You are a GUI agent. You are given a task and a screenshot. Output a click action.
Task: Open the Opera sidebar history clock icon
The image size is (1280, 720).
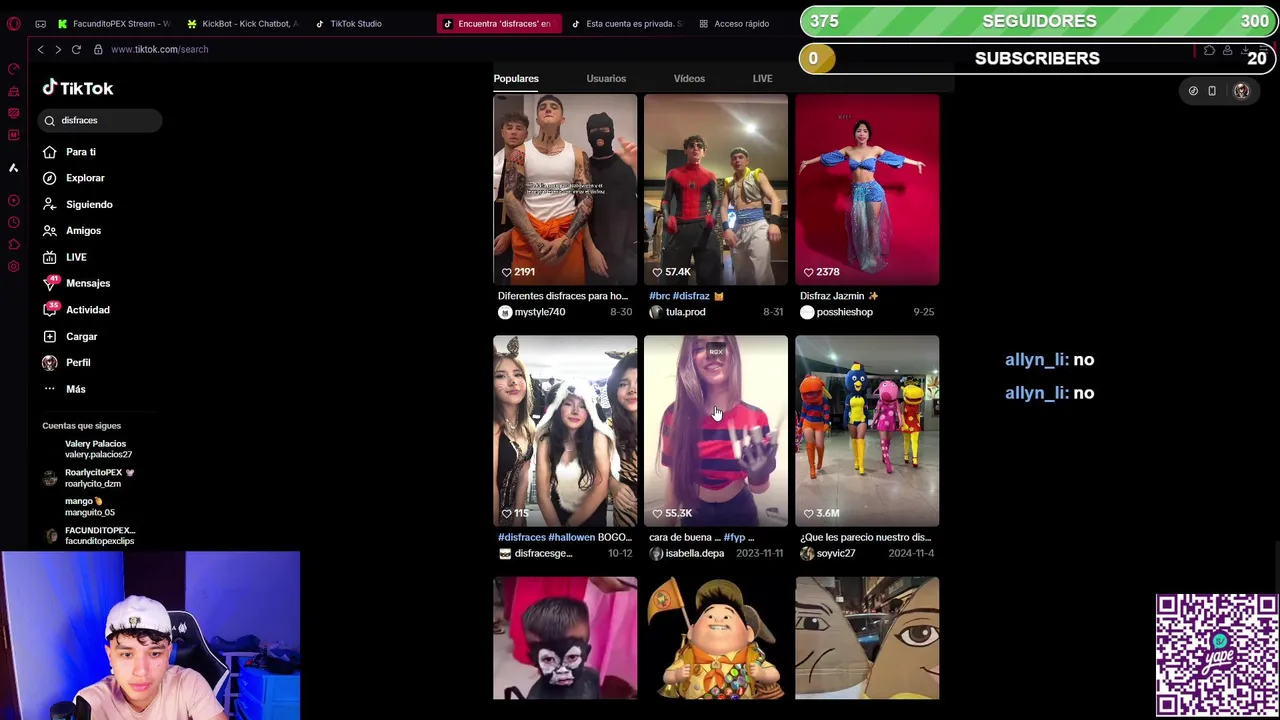tap(14, 222)
